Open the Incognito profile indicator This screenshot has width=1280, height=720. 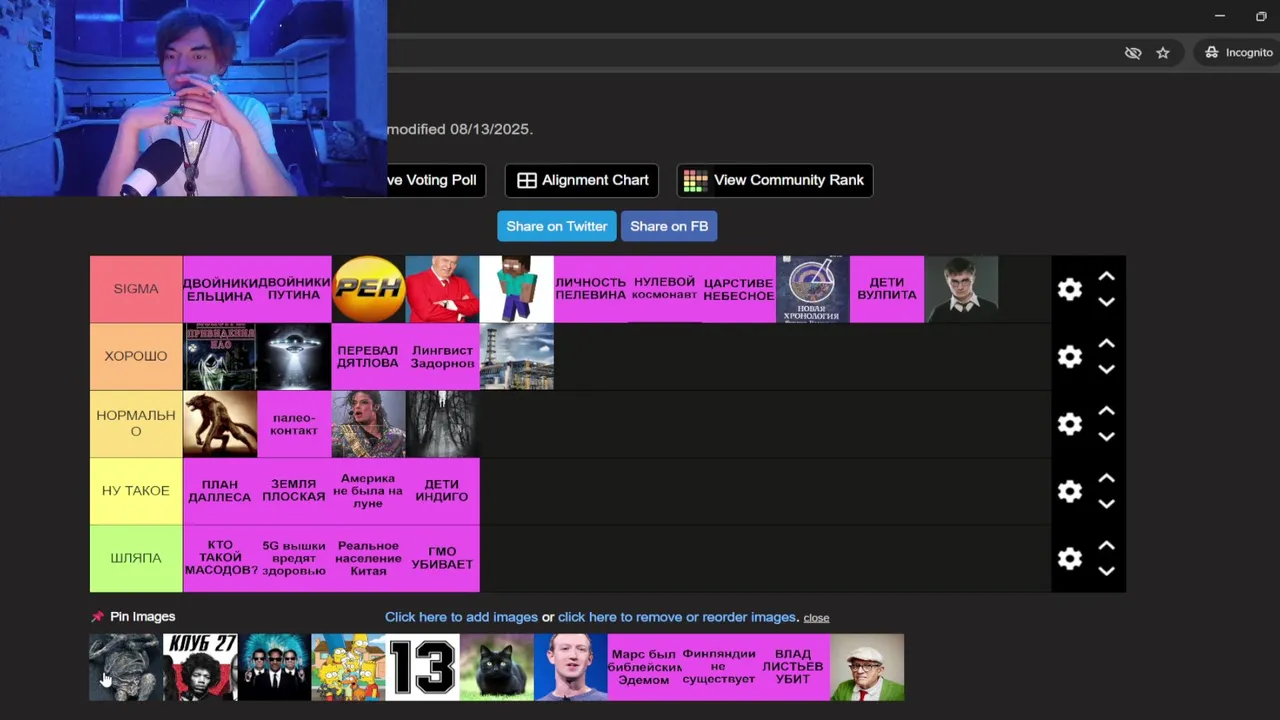click(x=1238, y=52)
